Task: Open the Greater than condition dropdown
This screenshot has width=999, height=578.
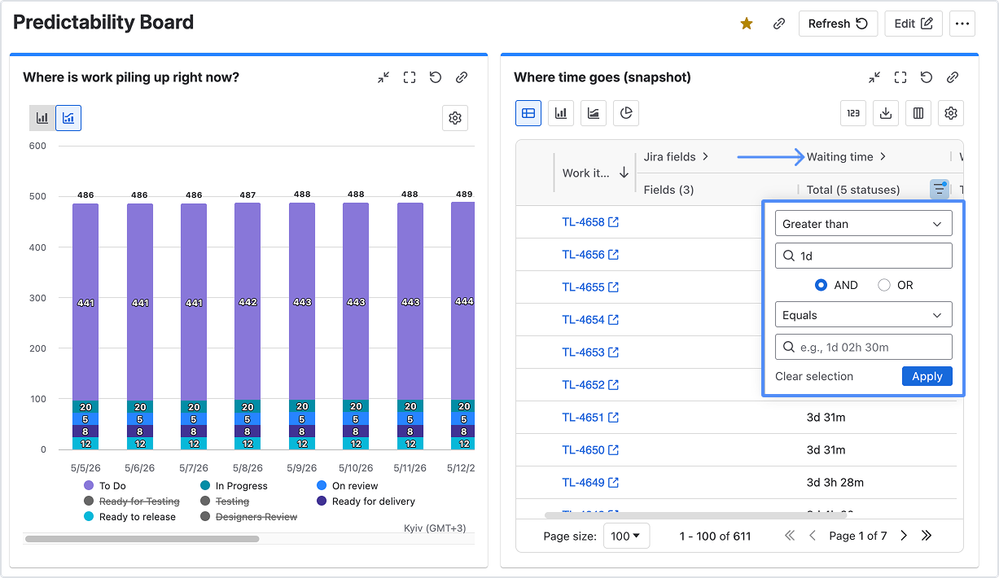Action: 863,224
